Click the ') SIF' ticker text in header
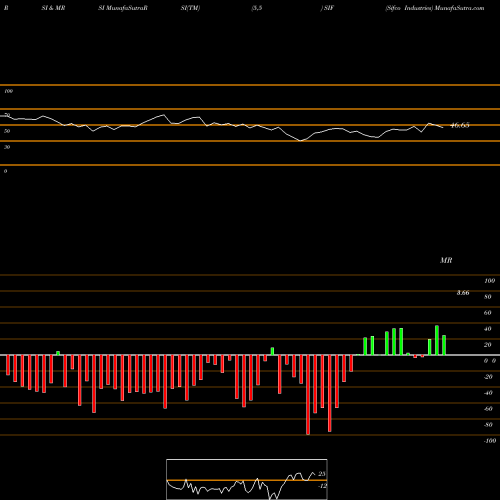Viewport: 500px width, 500px height. click(327, 8)
